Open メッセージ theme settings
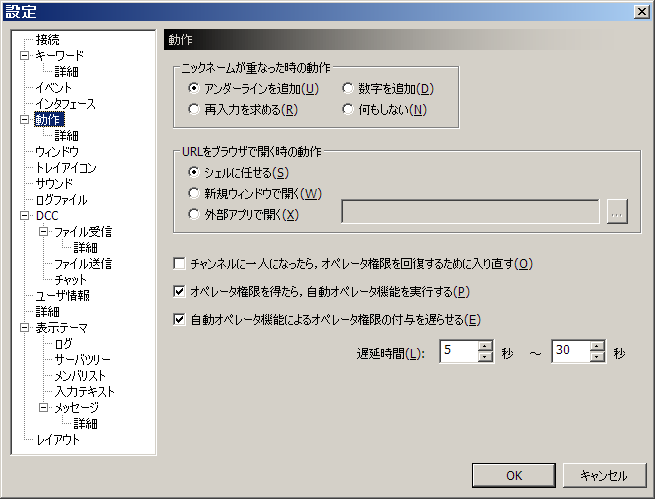The height and width of the screenshot is (499, 655). click(x=76, y=408)
